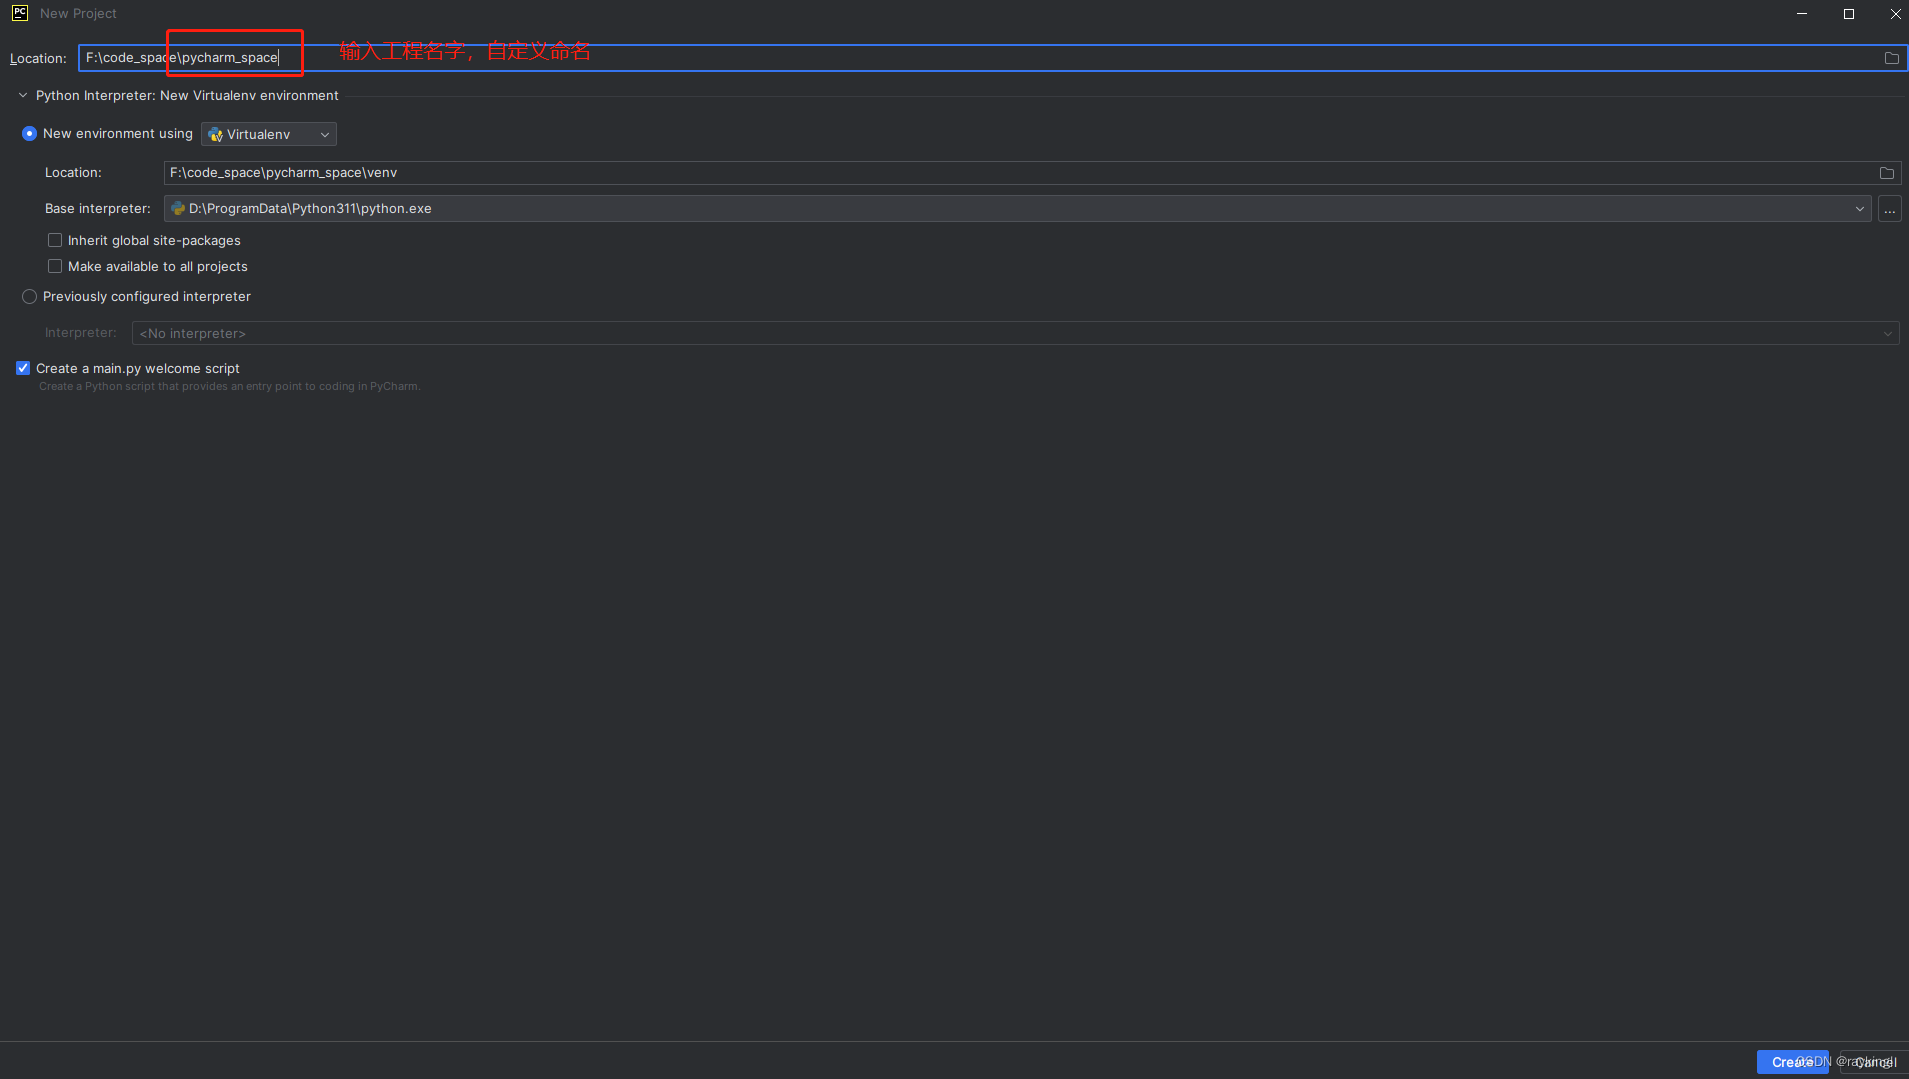Viewport: 1909px width, 1079px height.
Task: Open the No interpreter dropdown
Action: [1016, 334]
